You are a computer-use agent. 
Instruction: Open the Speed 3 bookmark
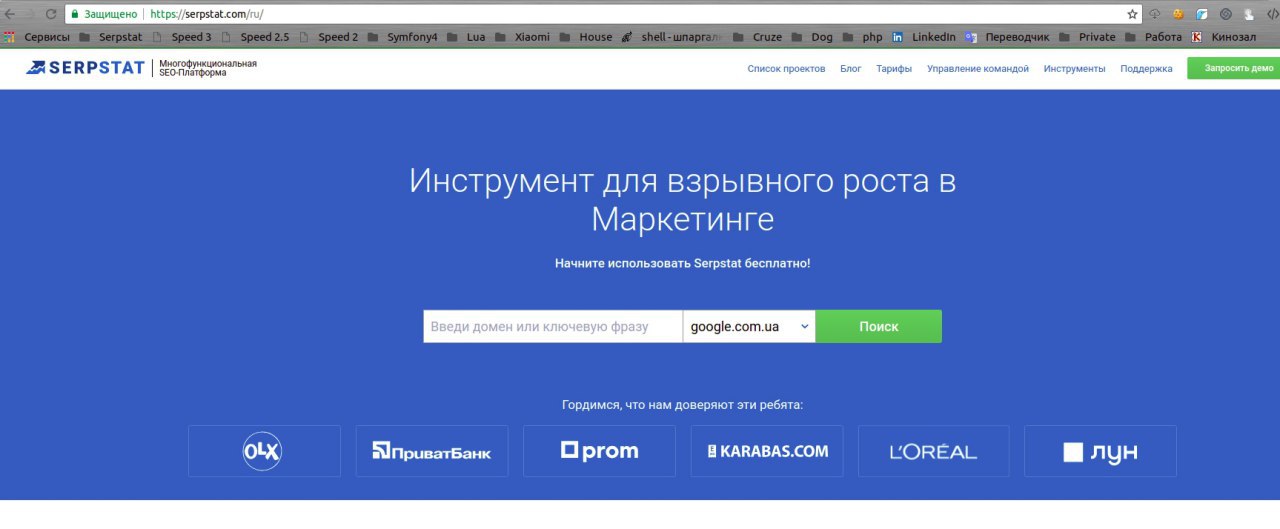[x=181, y=37]
